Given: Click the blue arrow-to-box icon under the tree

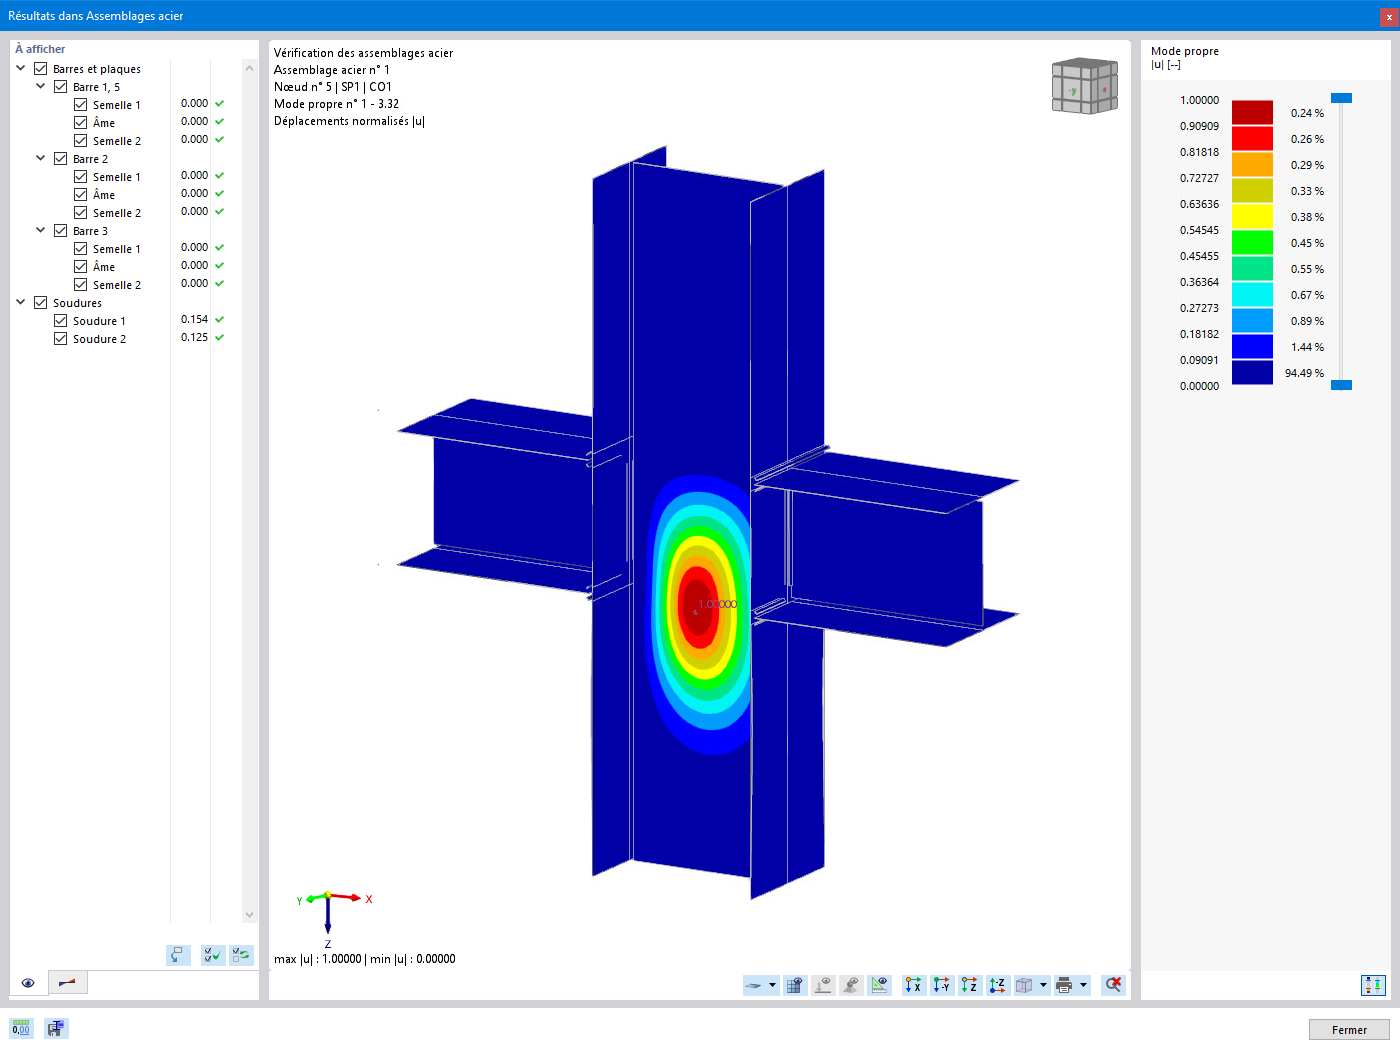Looking at the screenshot, I should coord(178,955).
